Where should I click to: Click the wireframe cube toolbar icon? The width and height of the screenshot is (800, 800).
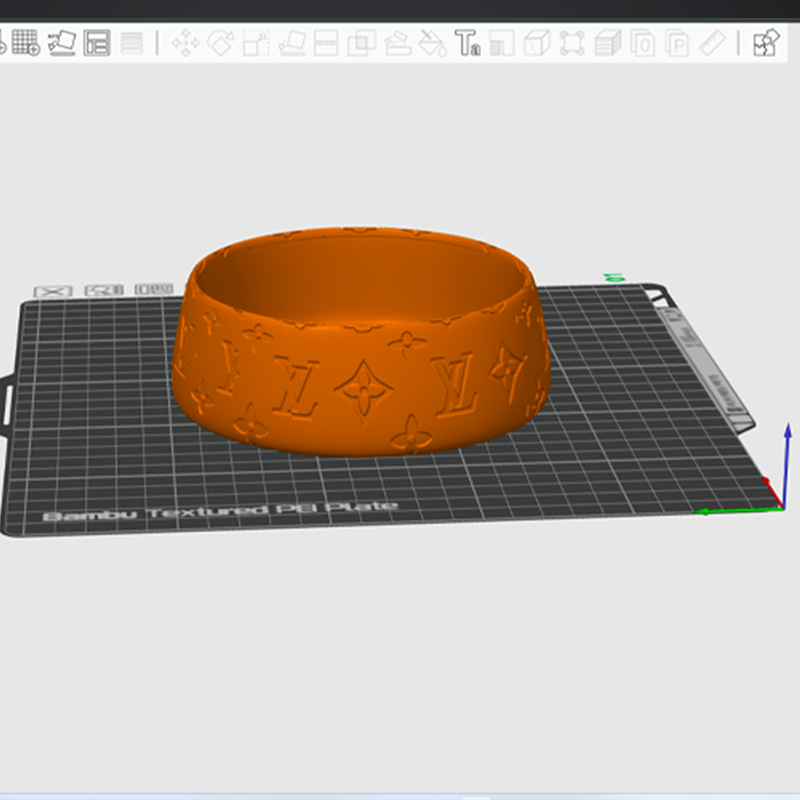click(x=537, y=42)
